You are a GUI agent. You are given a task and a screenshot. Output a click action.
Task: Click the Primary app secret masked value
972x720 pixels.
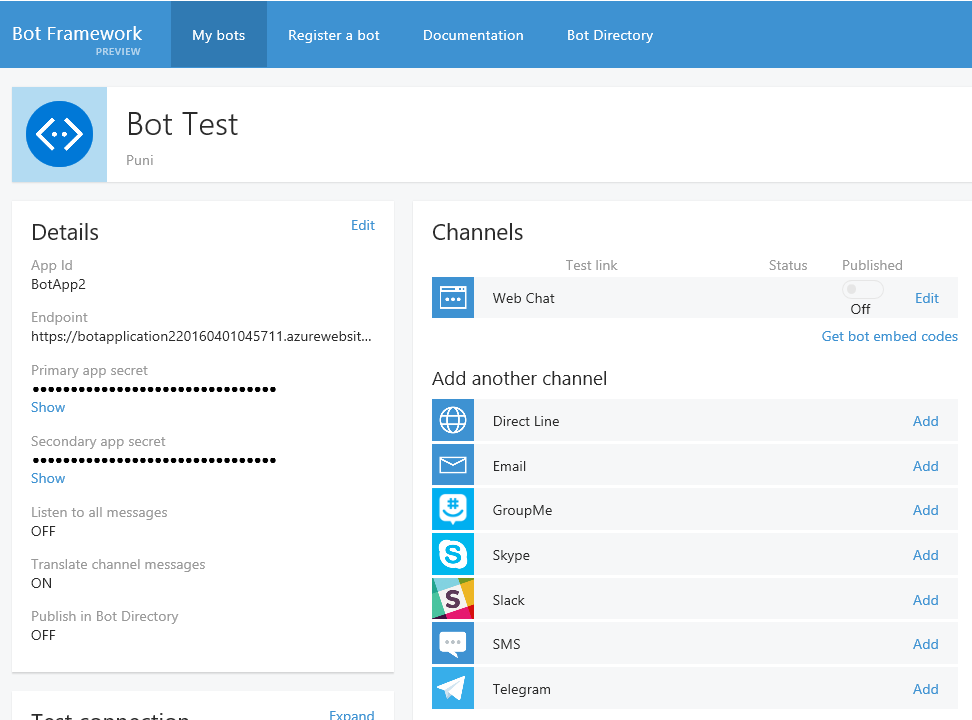(x=154, y=389)
